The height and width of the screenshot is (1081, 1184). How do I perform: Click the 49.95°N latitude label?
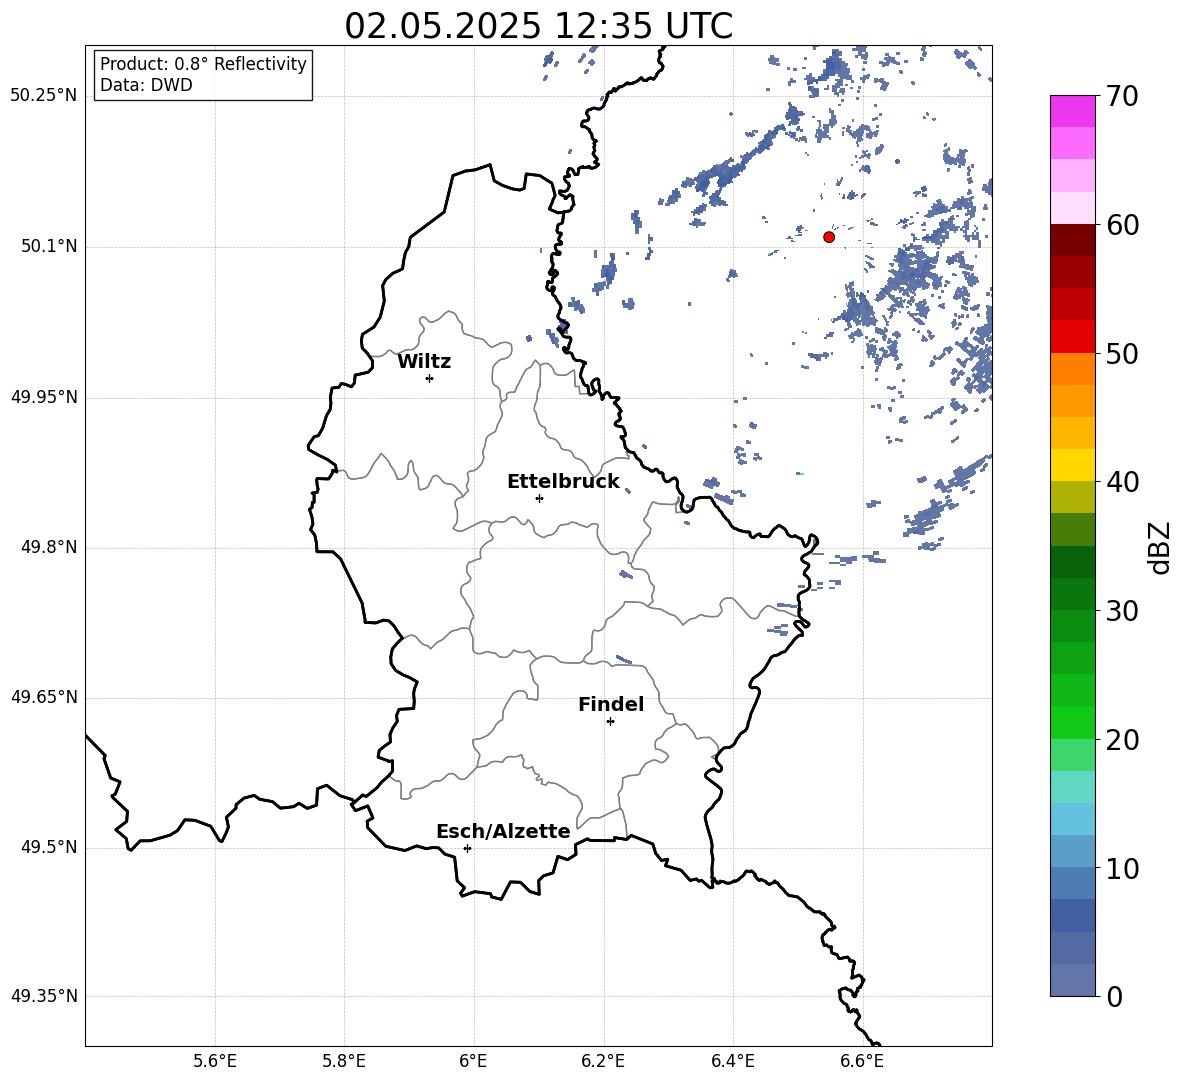coord(45,397)
